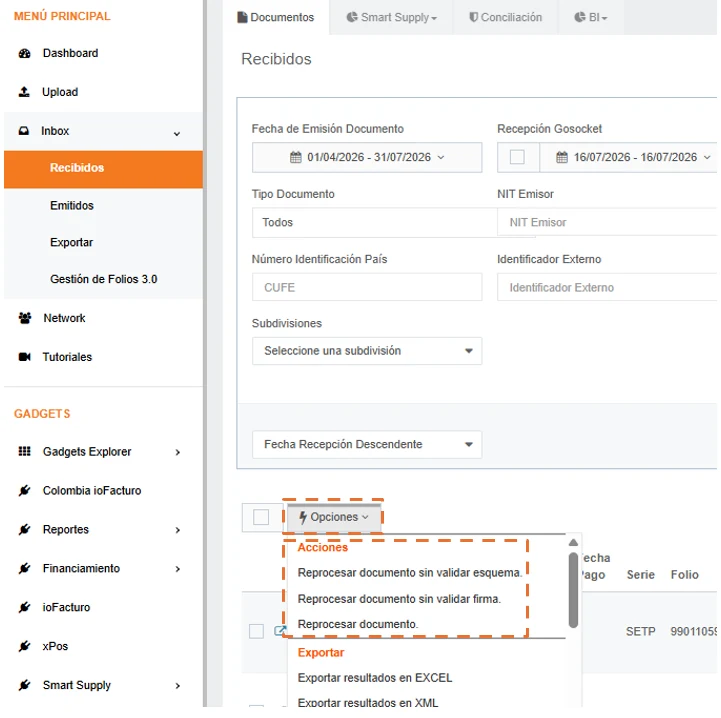Open Gestión de Folios 3.0
This screenshot has height=718, width=721.
click(103, 279)
